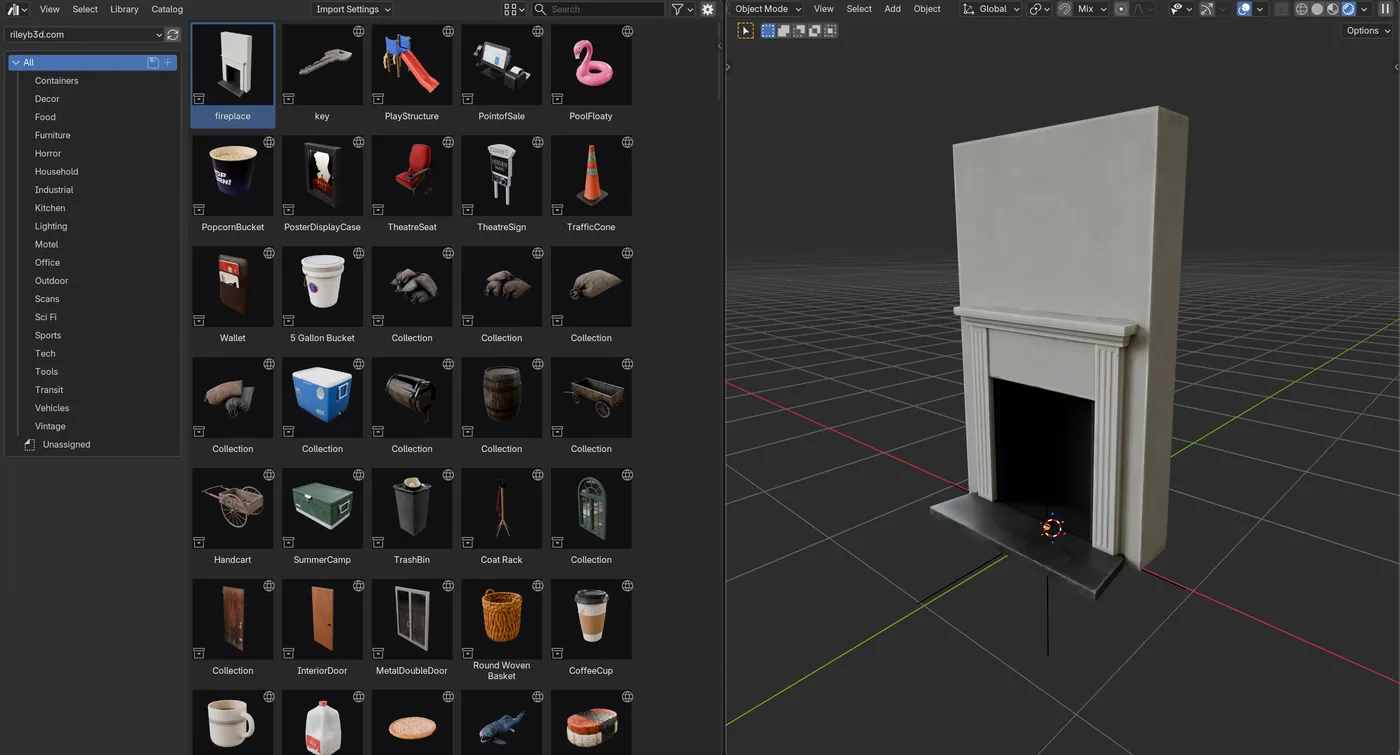1400x755 pixels.
Task: Click the globe icon on Handcart asset
Action: coord(269,475)
